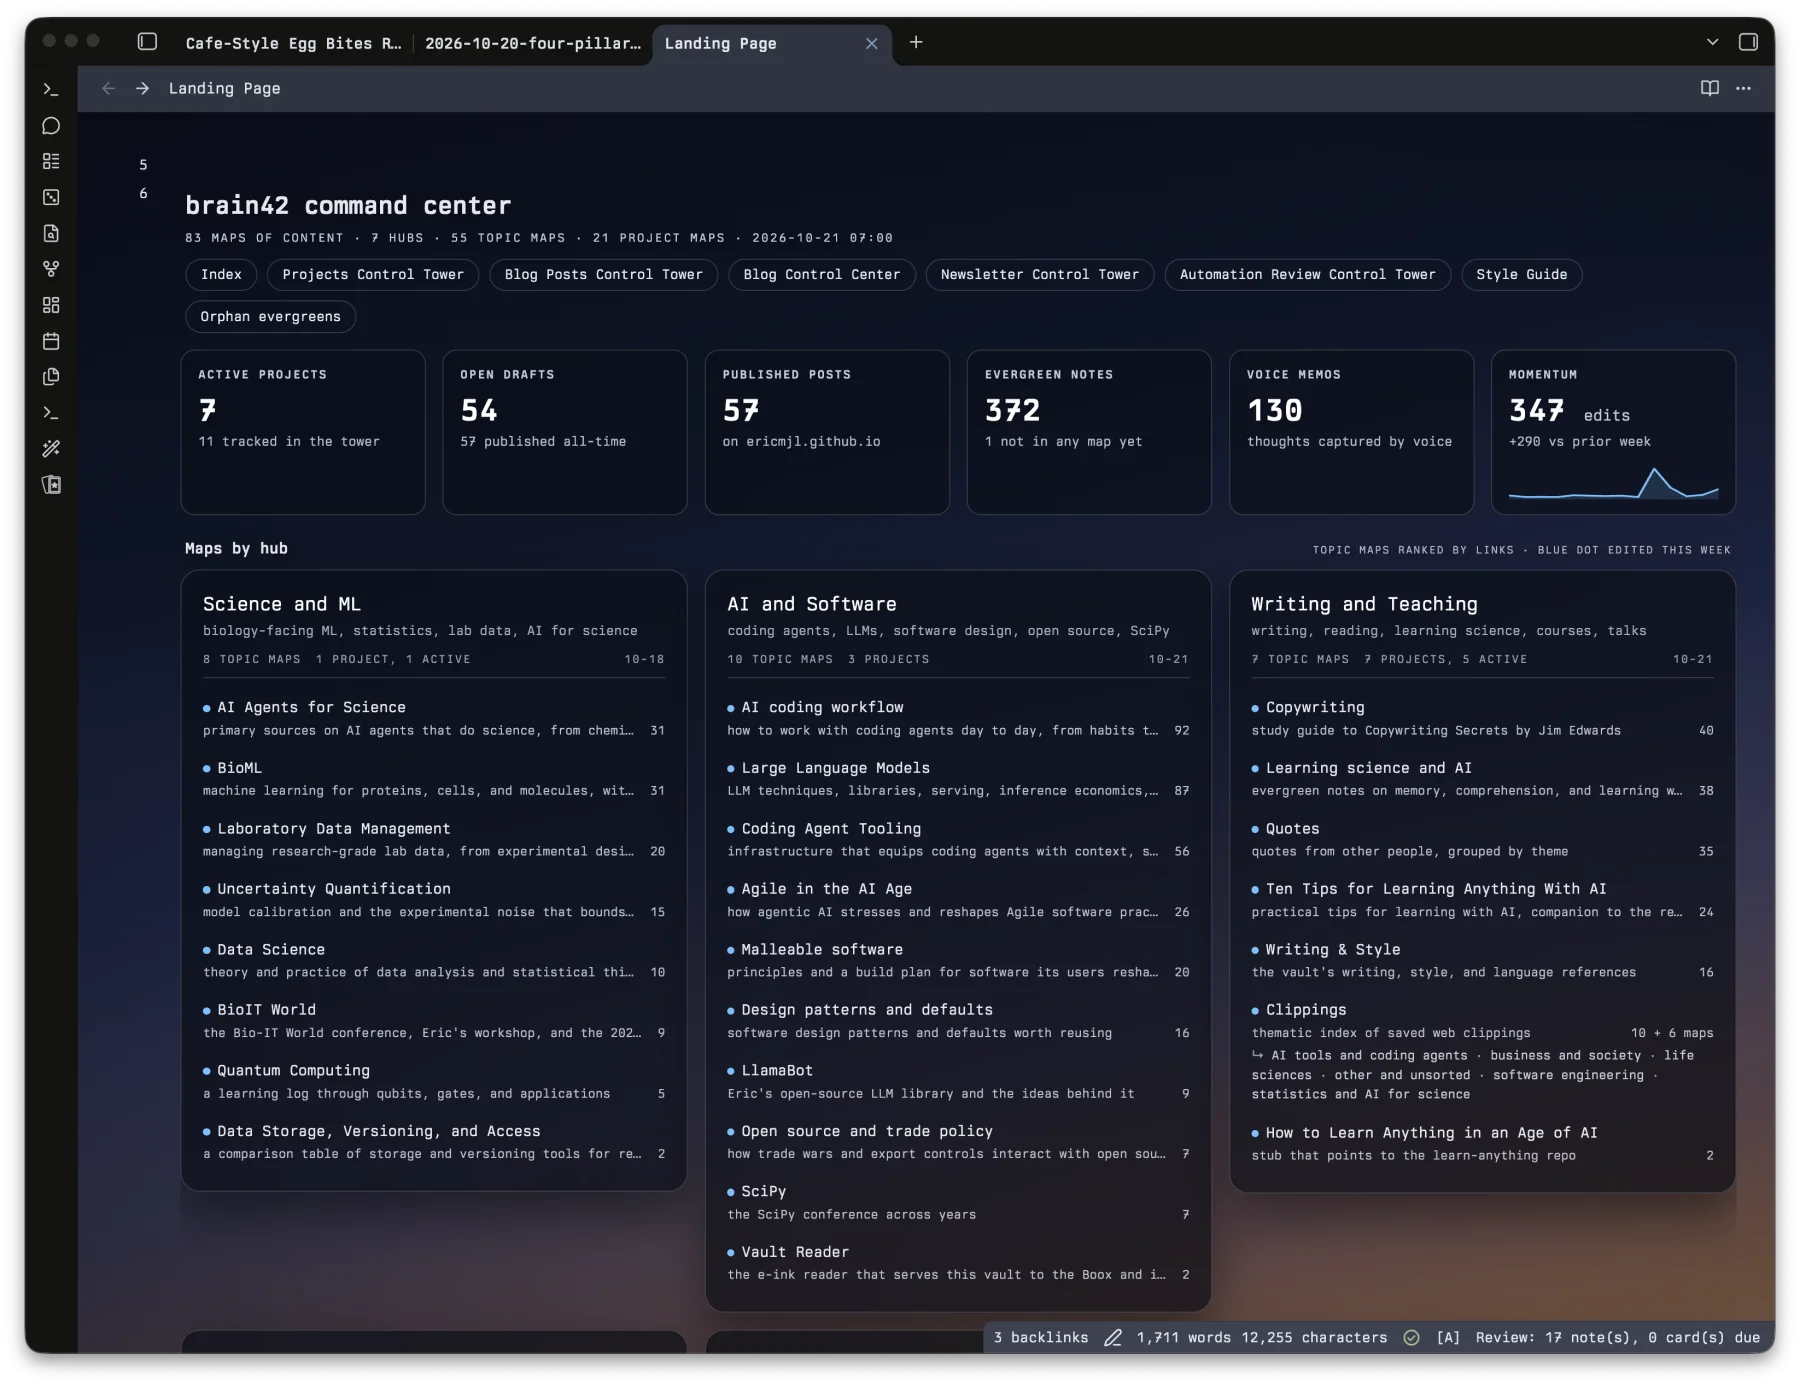Open Writing & Style map
Screen dimensions: 1800x1386
(x=1333, y=950)
